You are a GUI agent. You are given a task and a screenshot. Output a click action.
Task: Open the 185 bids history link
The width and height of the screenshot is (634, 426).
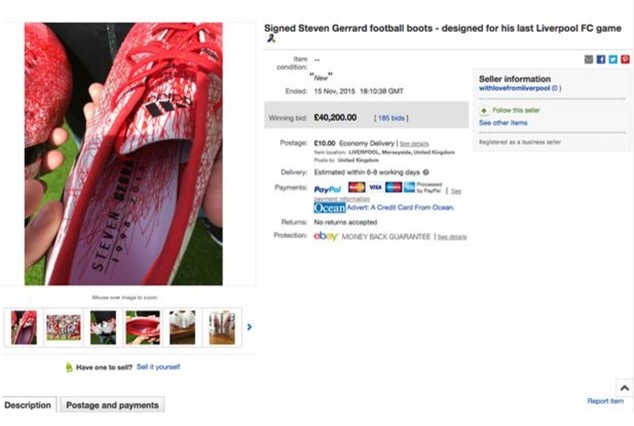391,118
